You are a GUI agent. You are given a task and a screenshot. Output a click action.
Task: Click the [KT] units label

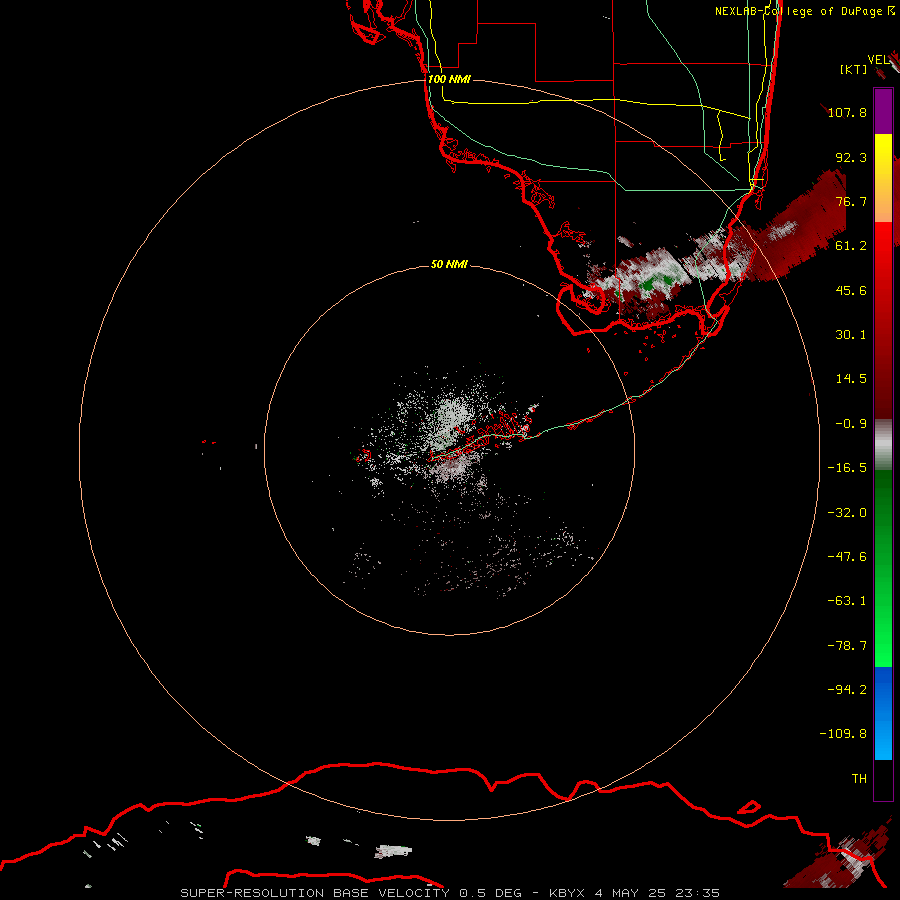click(x=853, y=69)
